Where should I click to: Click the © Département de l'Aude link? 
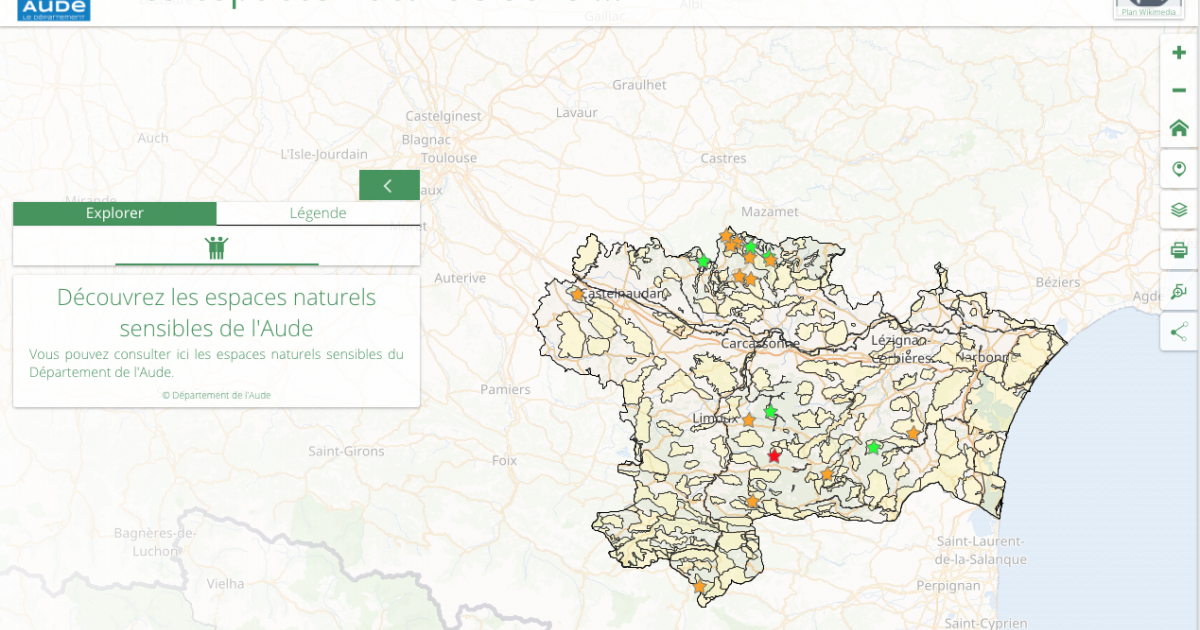tap(216, 394)
